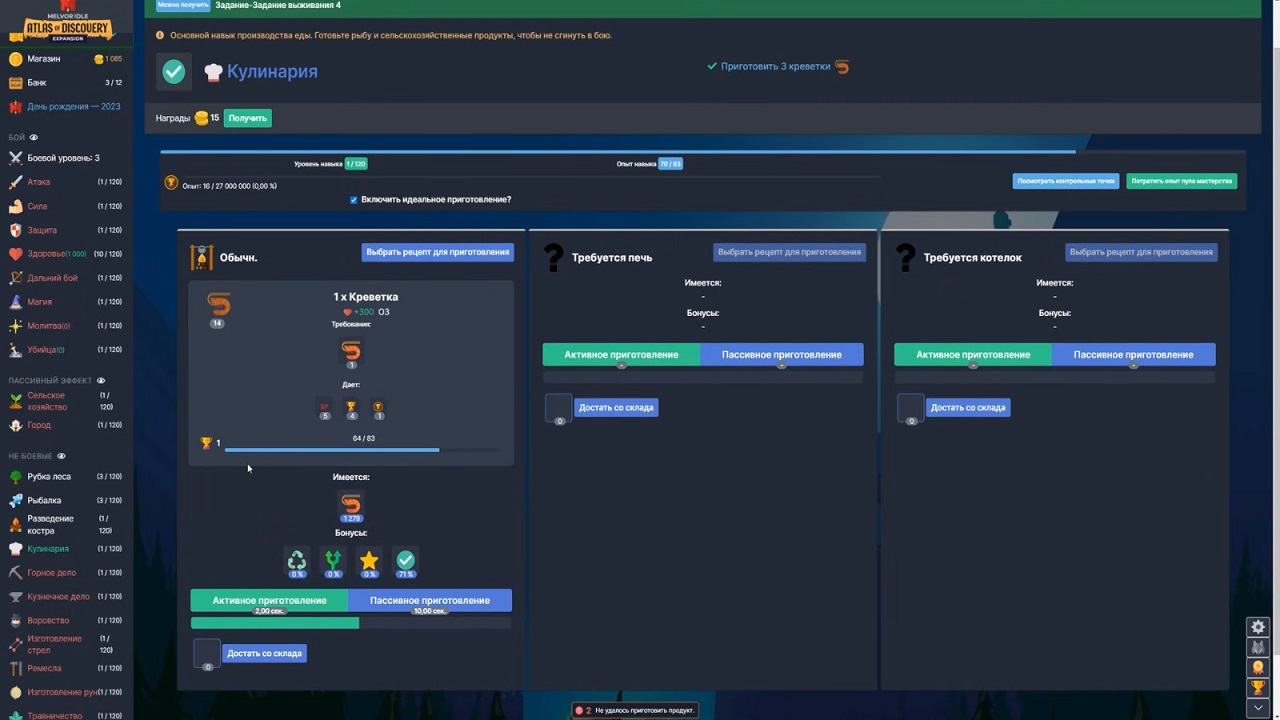Click the gold star bonus icon
Screen dimensions: 1280x720
pyautogui.click(x=369, y=561)
